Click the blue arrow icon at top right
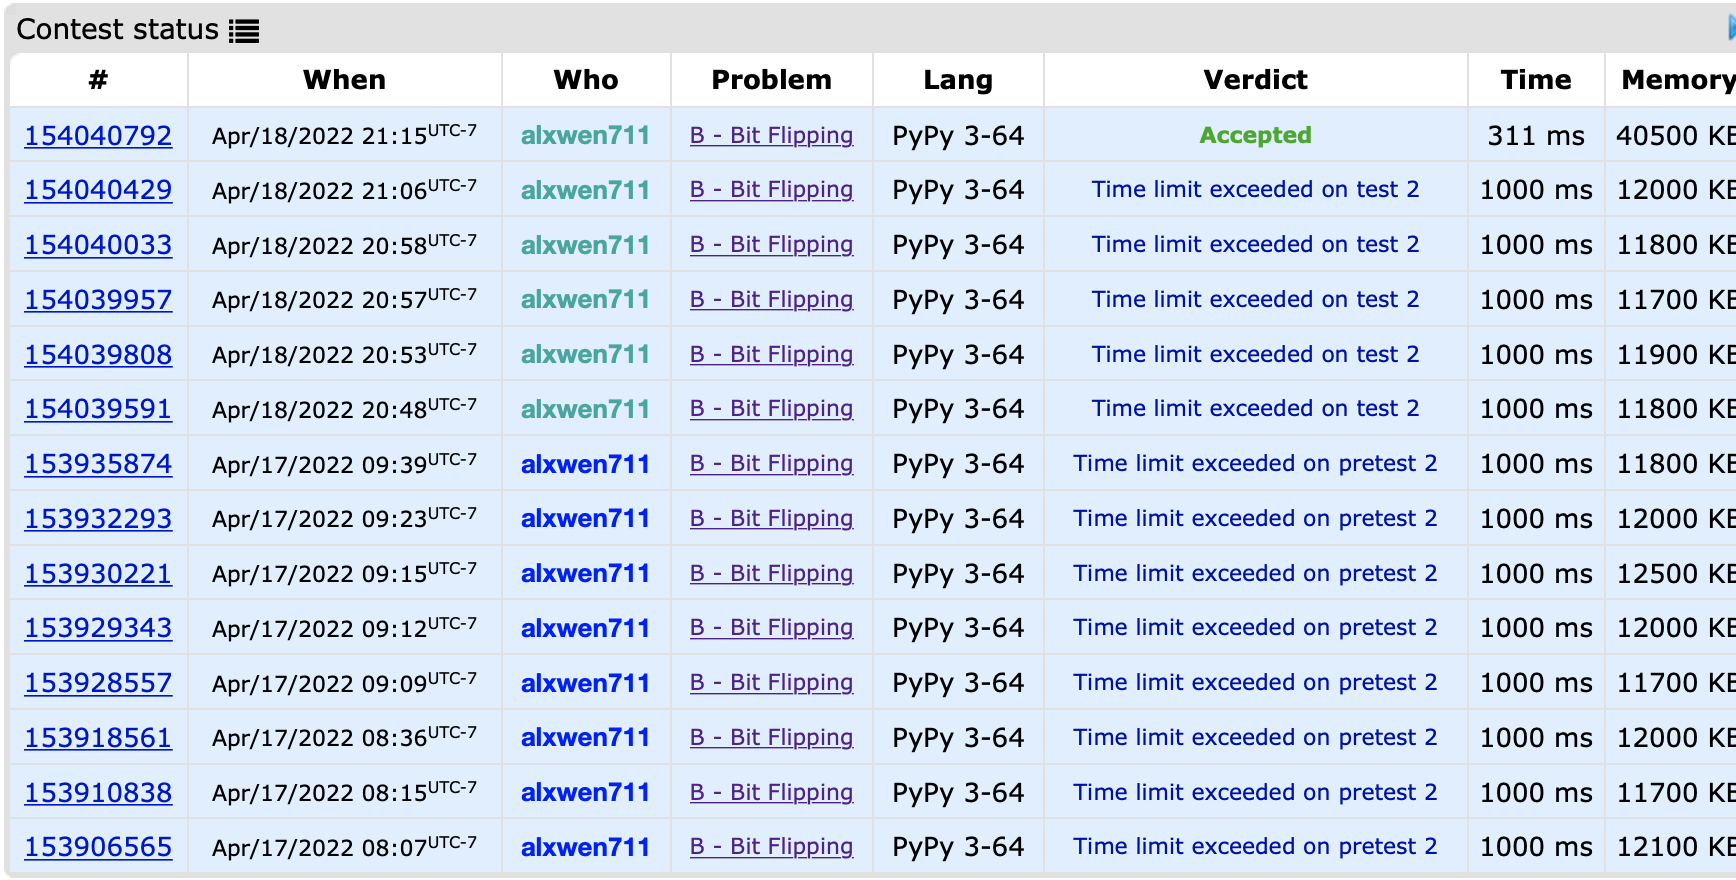 [x=1730, y=29]
